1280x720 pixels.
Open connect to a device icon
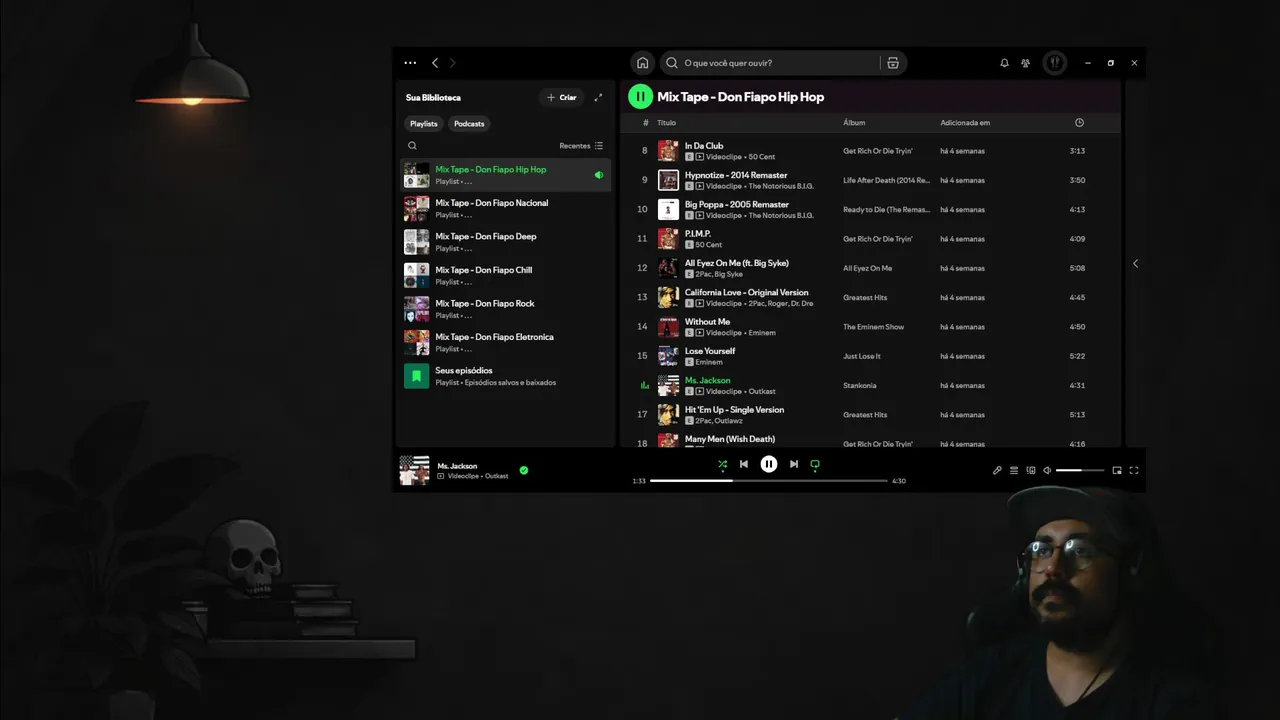coord(1031,470)
